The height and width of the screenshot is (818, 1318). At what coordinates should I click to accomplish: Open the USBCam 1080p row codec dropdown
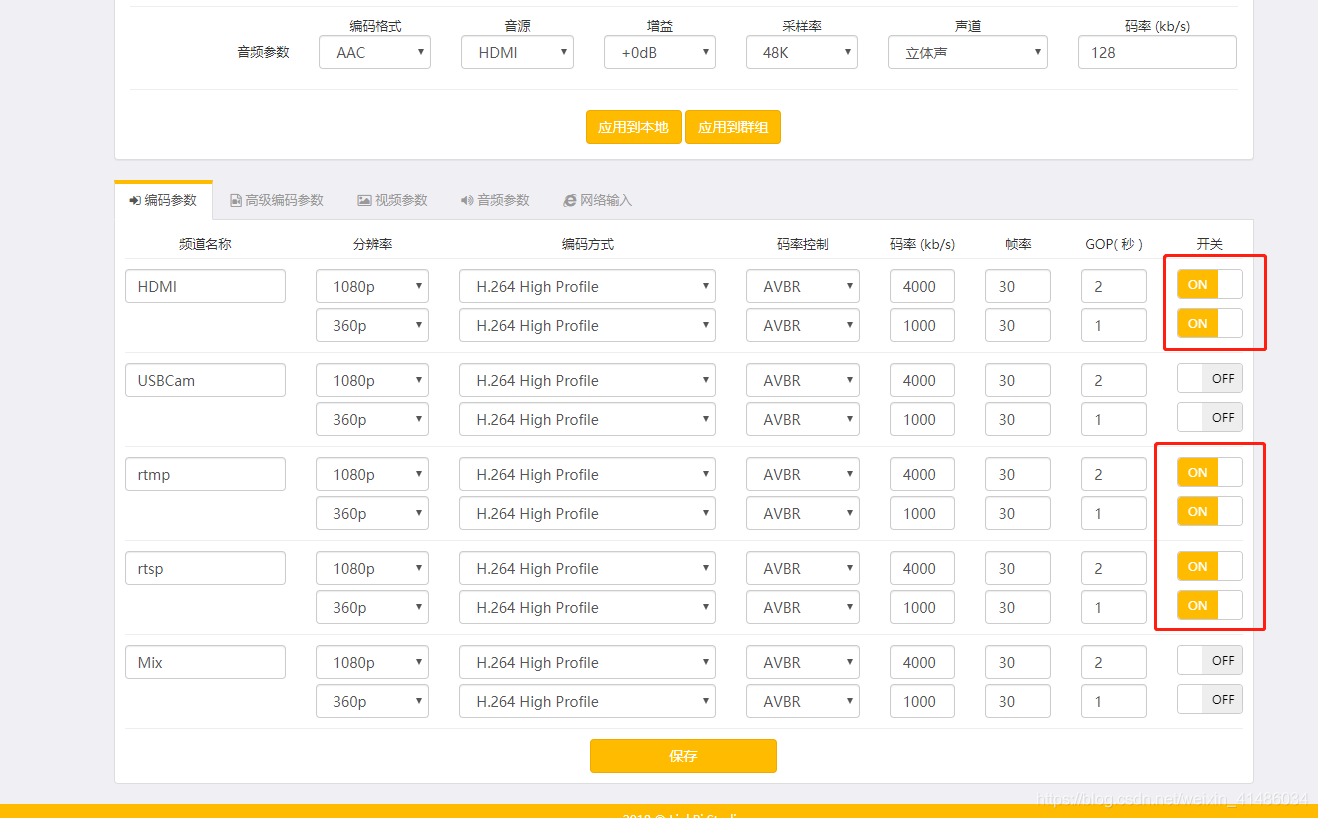(587, 380)
